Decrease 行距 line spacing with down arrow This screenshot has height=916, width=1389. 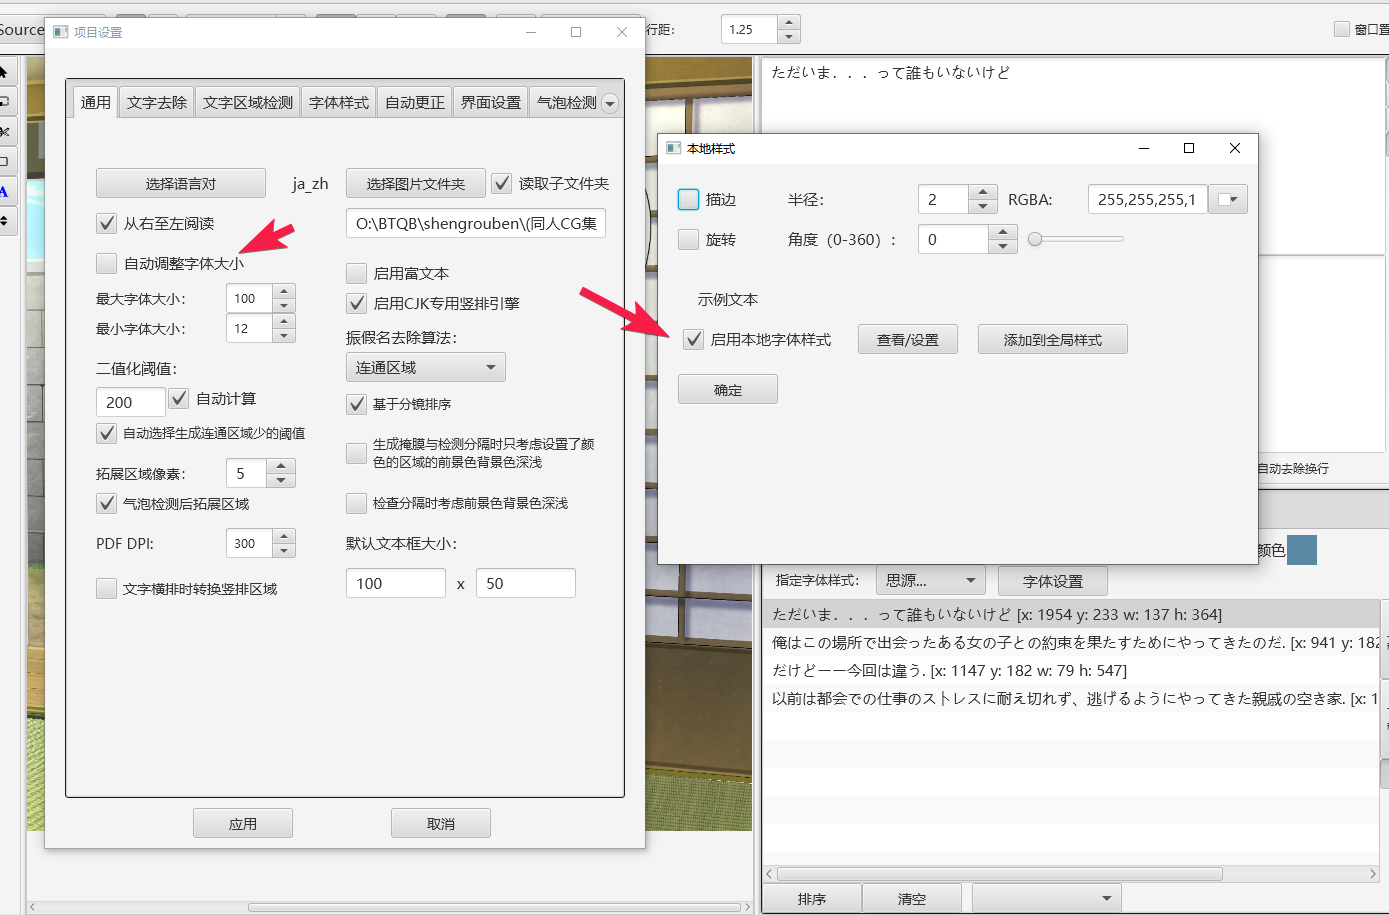[x=789, y=36]
